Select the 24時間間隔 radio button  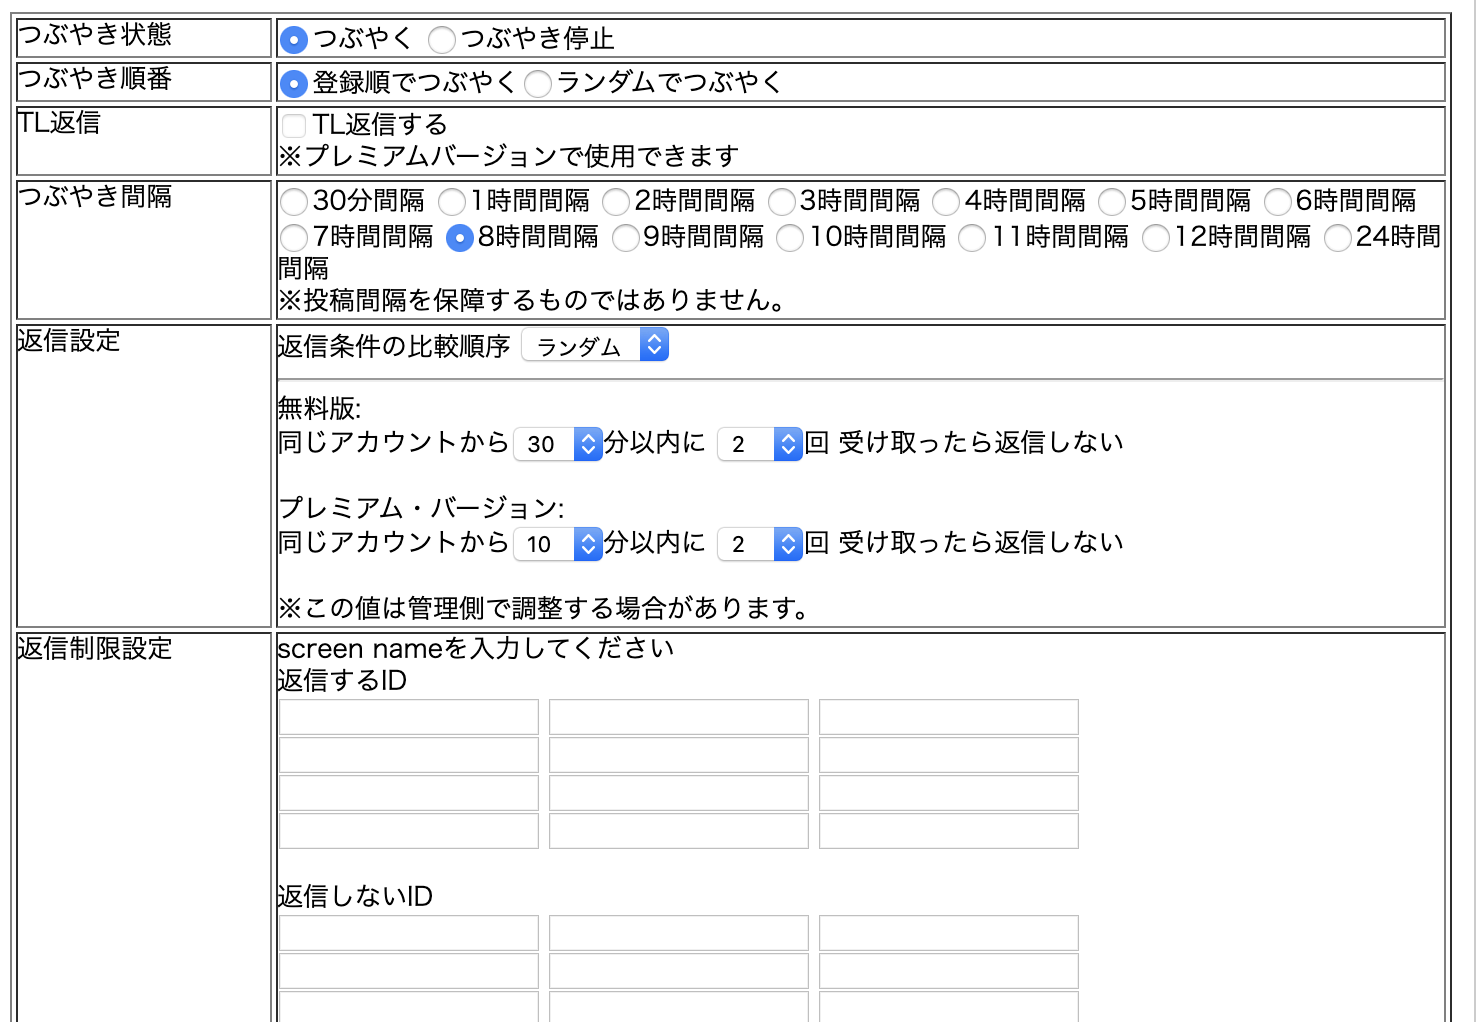(x=1338, y=238)
